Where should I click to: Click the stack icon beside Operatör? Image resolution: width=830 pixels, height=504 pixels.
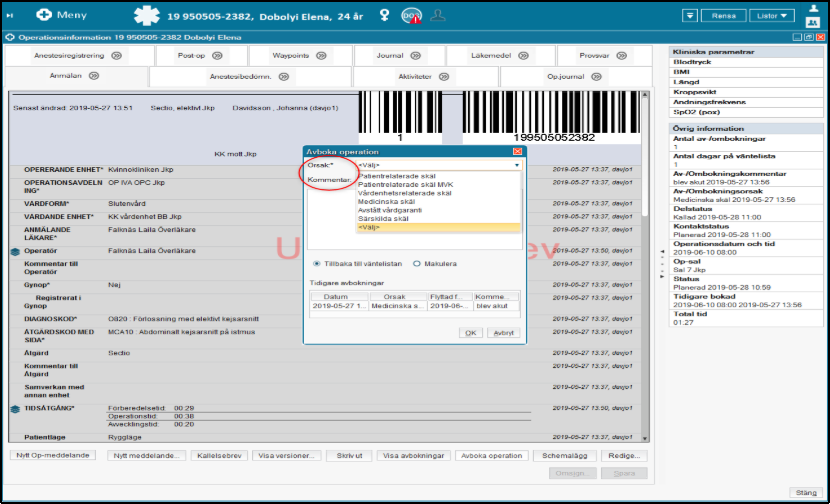click(x=15, y=251)
